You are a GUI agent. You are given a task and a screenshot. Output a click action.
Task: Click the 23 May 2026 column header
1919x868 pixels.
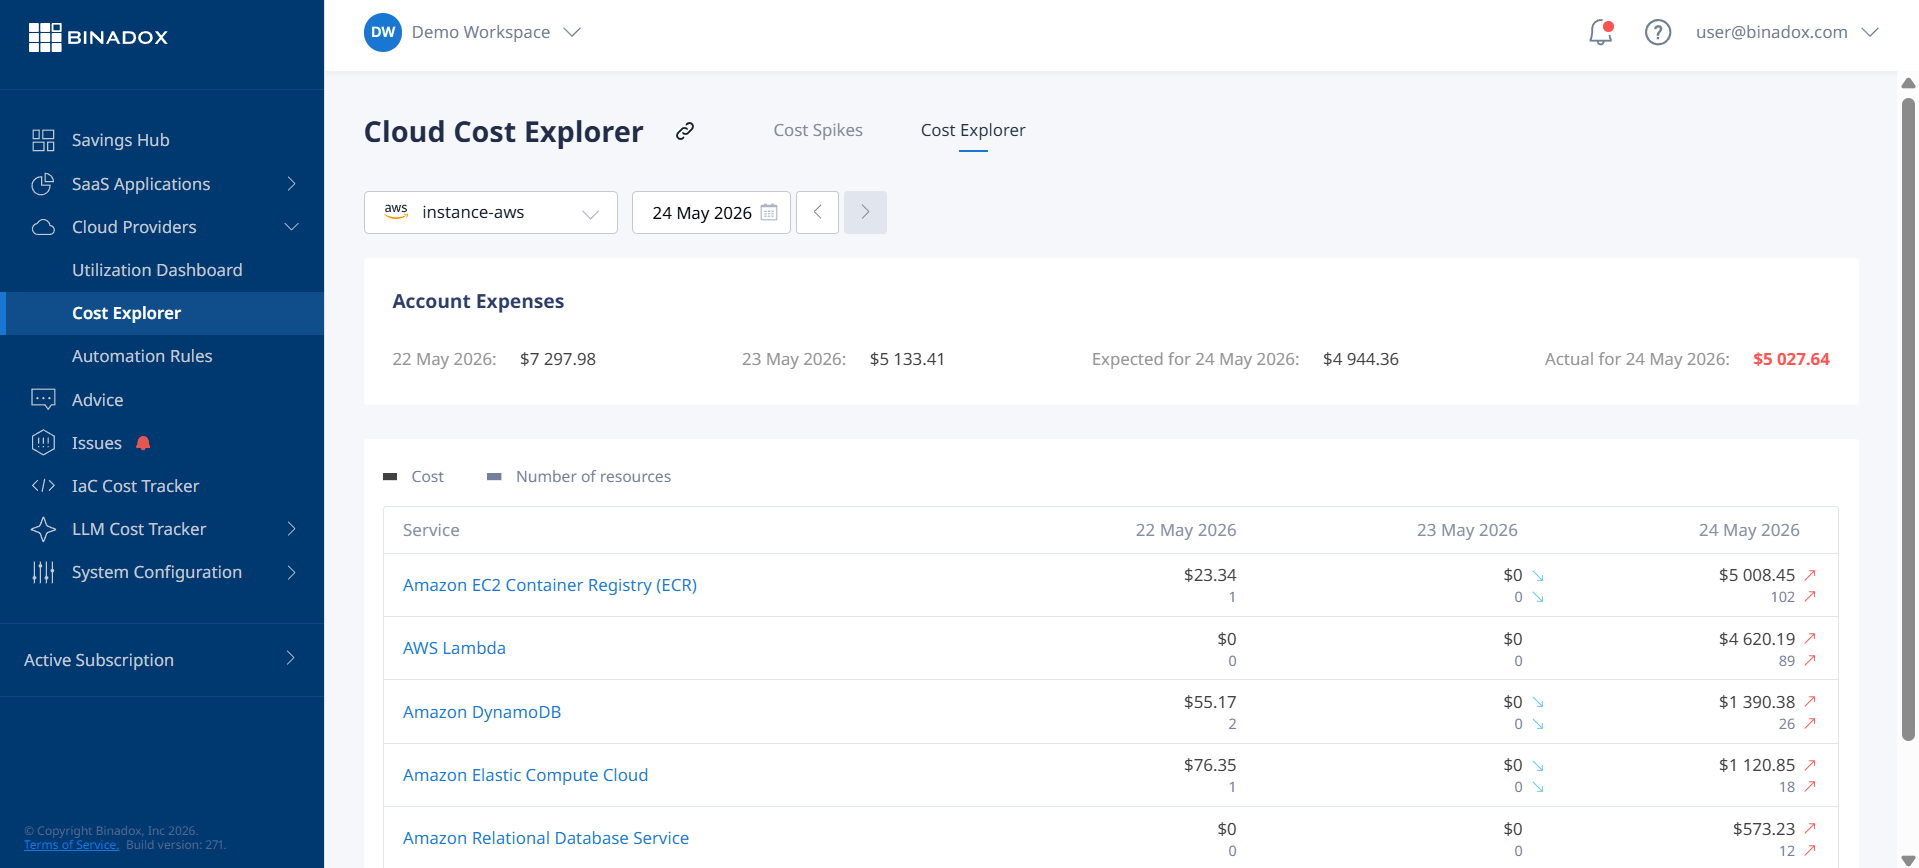tap(1467, 530)
